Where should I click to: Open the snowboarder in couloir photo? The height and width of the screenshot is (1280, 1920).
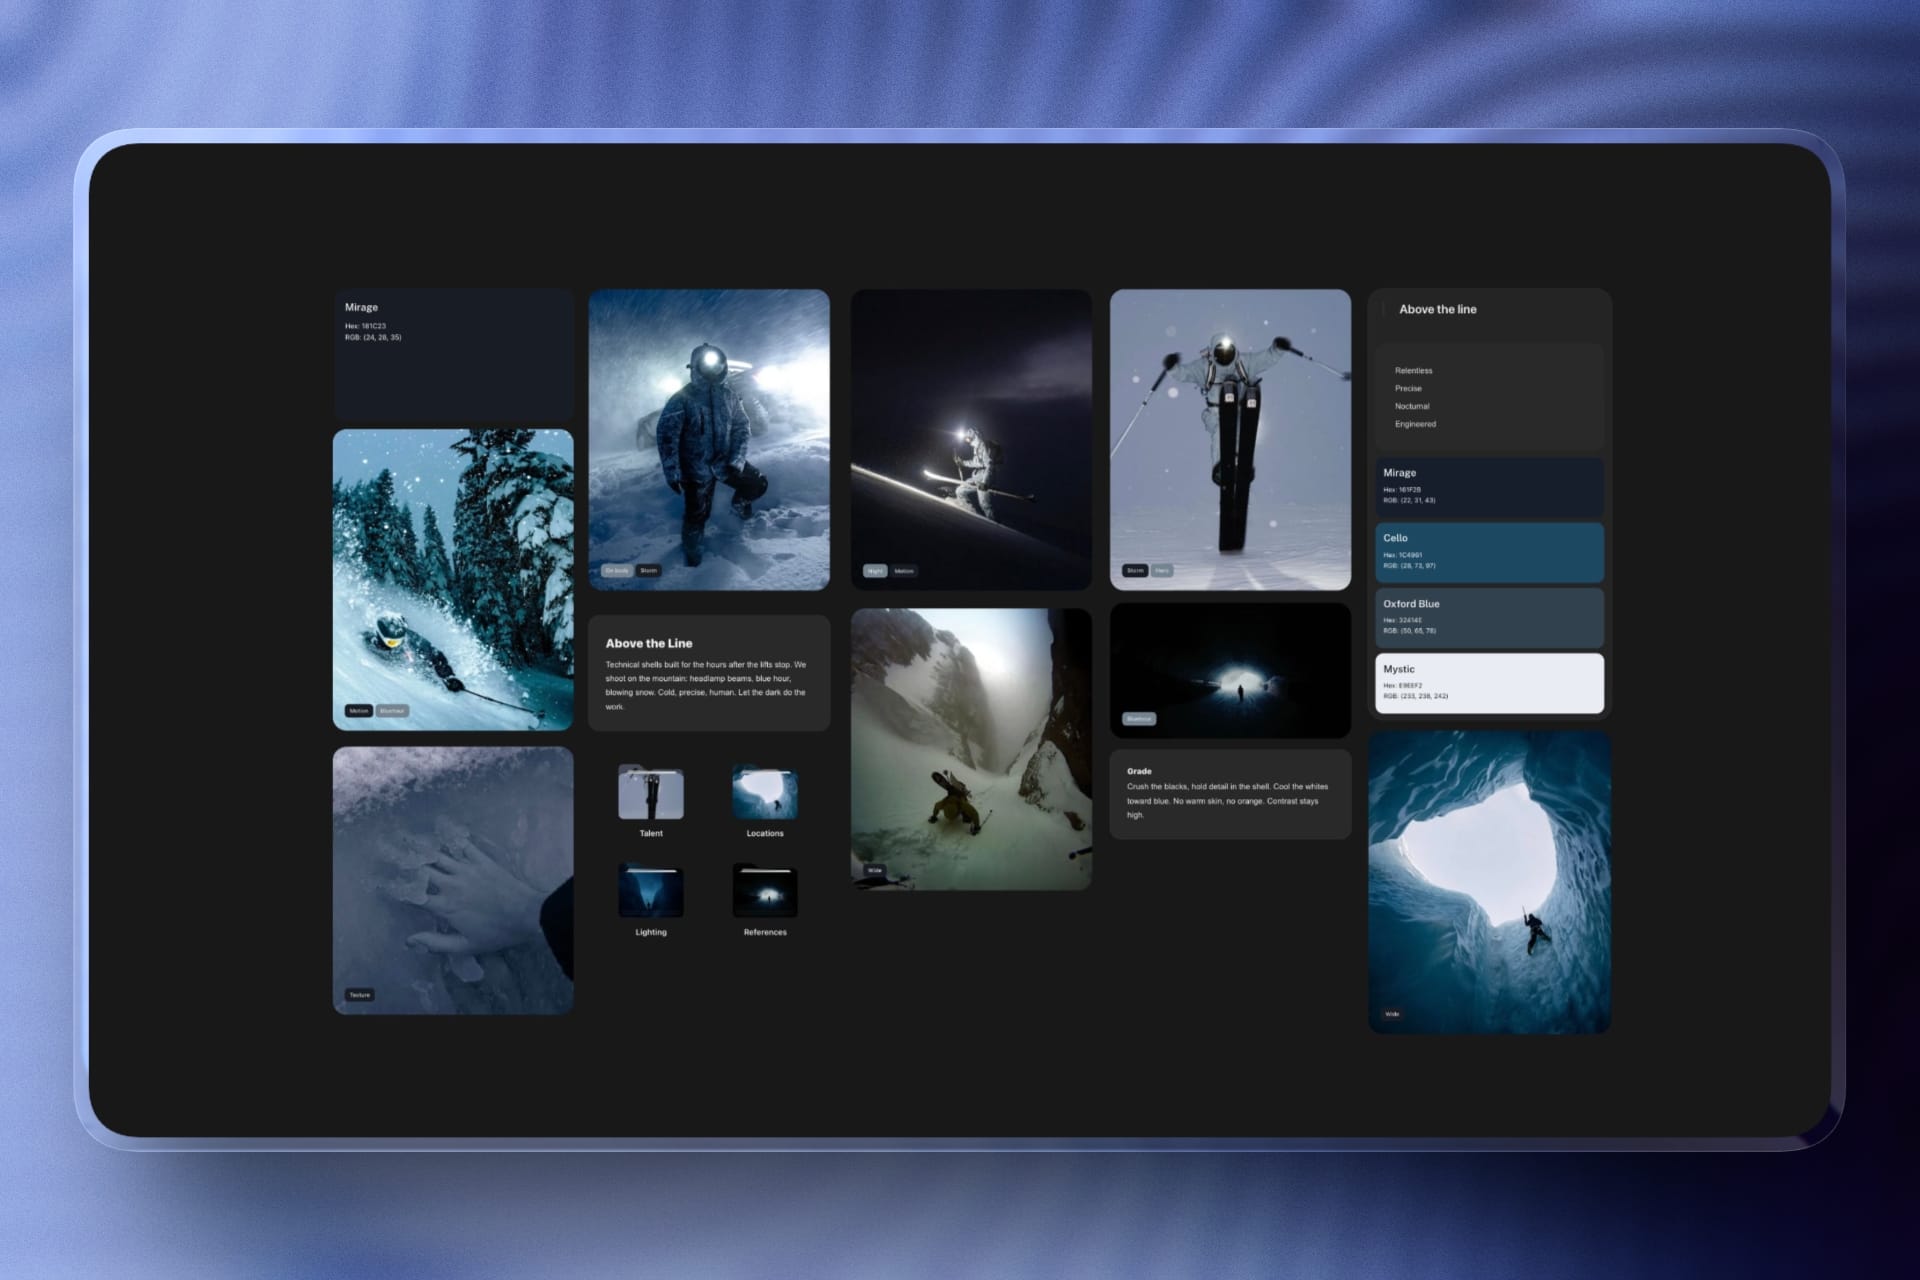(971, 749)
